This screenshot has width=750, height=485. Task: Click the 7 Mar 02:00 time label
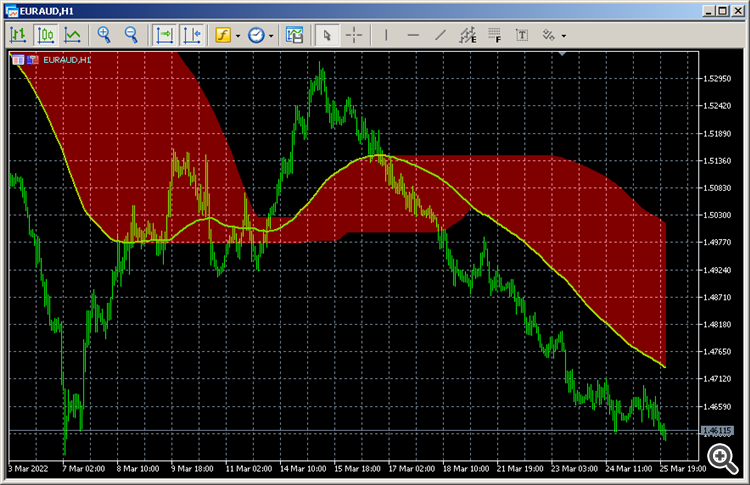[x=84, y=469]
